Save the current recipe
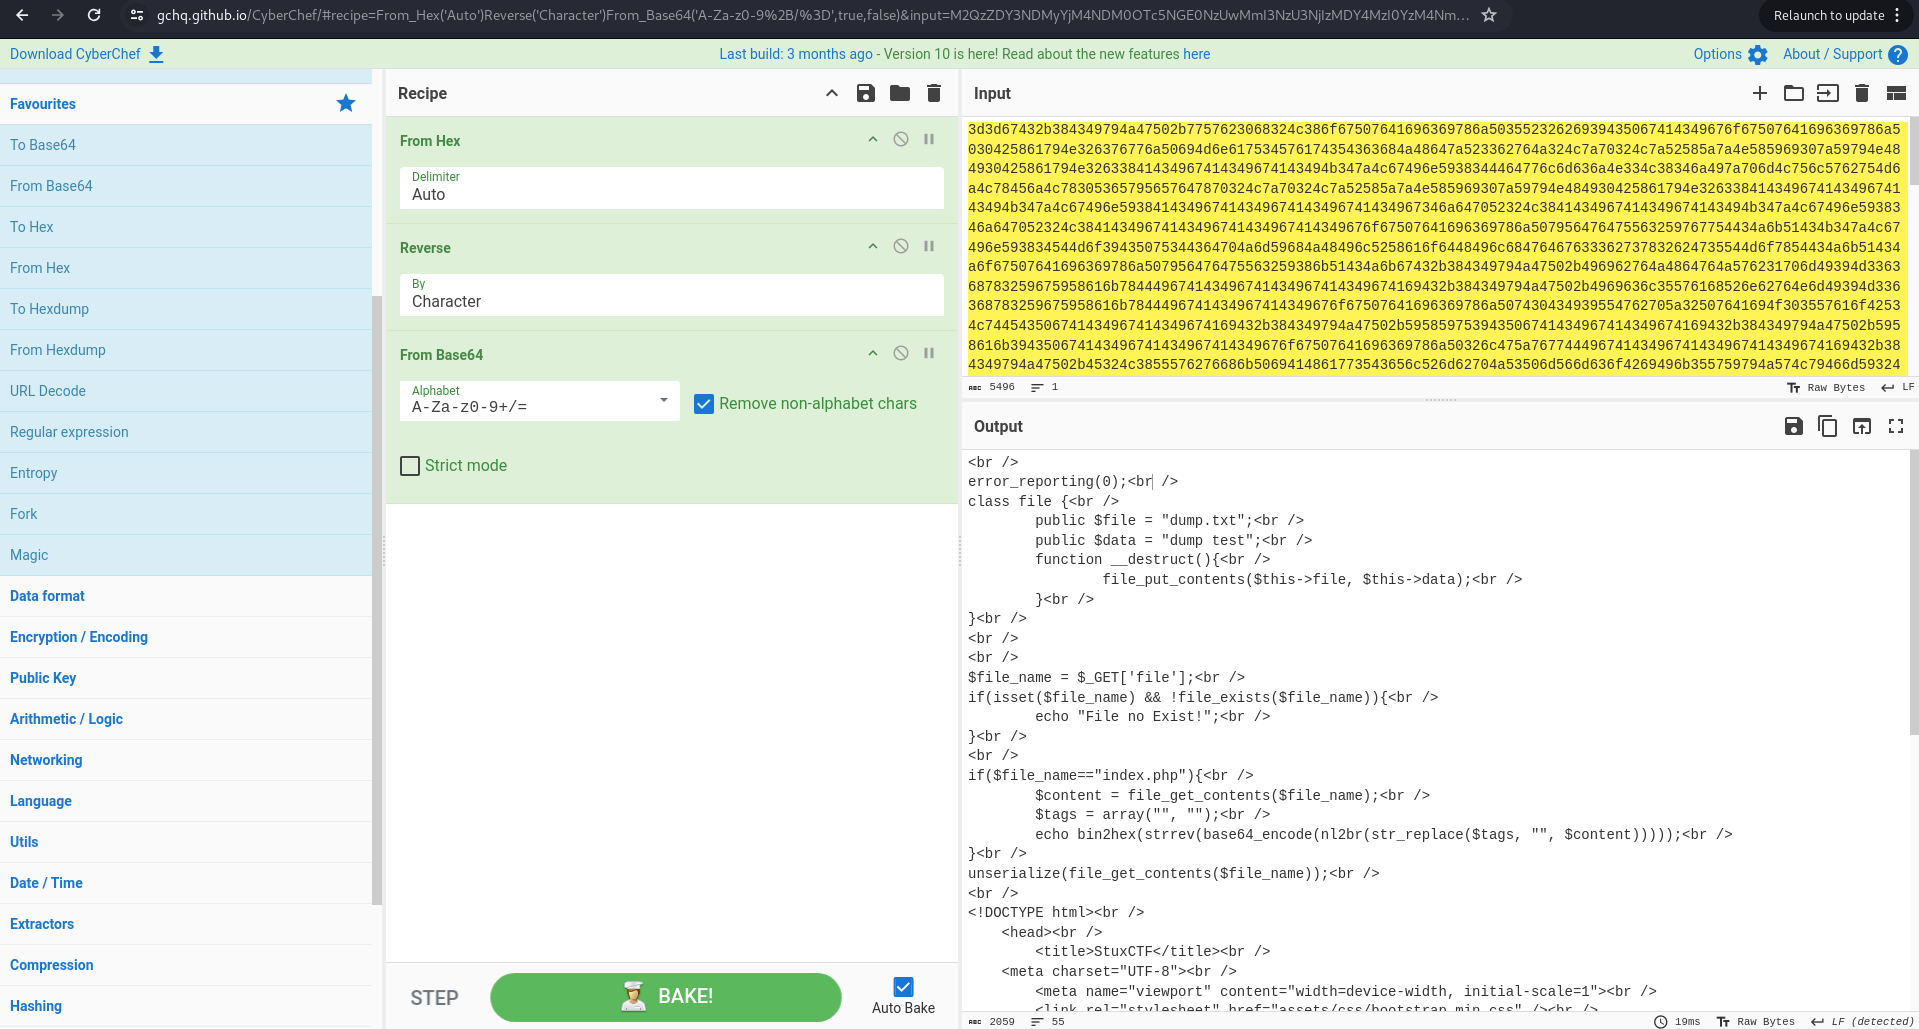 (866, 93)
